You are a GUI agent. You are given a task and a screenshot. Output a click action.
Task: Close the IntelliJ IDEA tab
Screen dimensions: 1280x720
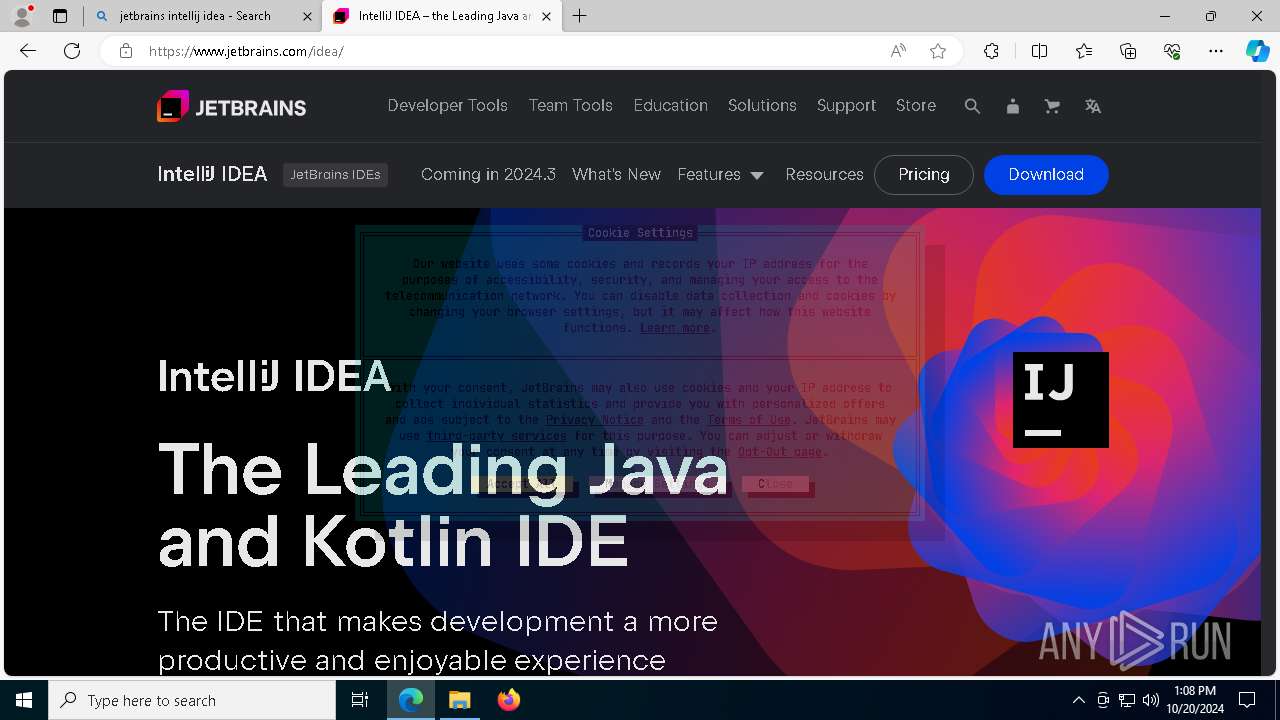[547, 16]
